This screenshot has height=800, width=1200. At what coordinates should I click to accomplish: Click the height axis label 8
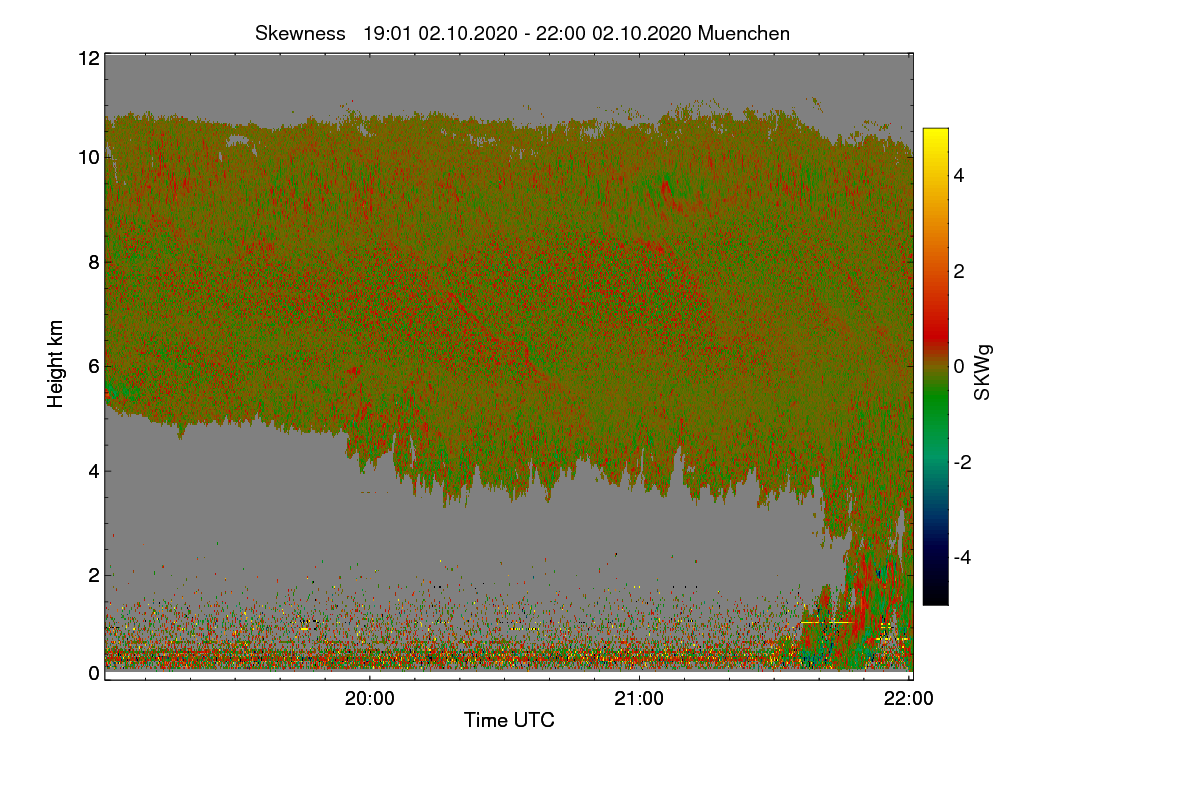click(93, 262)
